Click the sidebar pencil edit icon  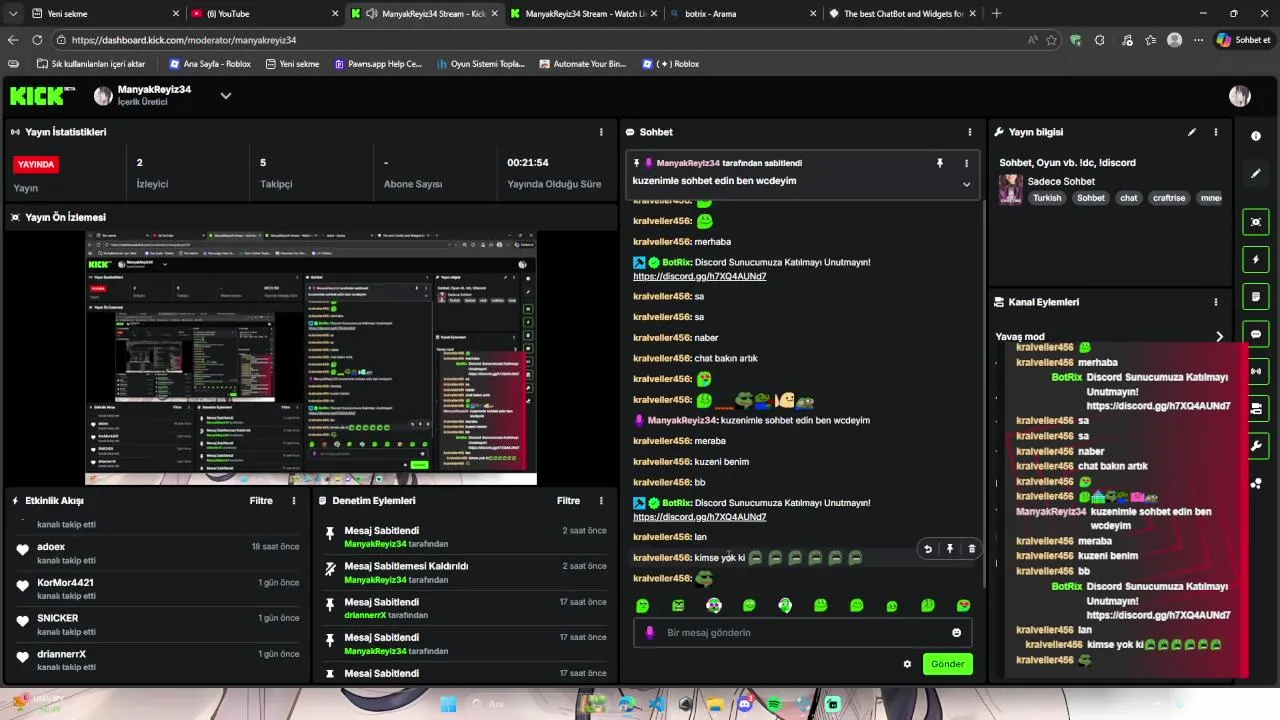tap(1256, 173)
